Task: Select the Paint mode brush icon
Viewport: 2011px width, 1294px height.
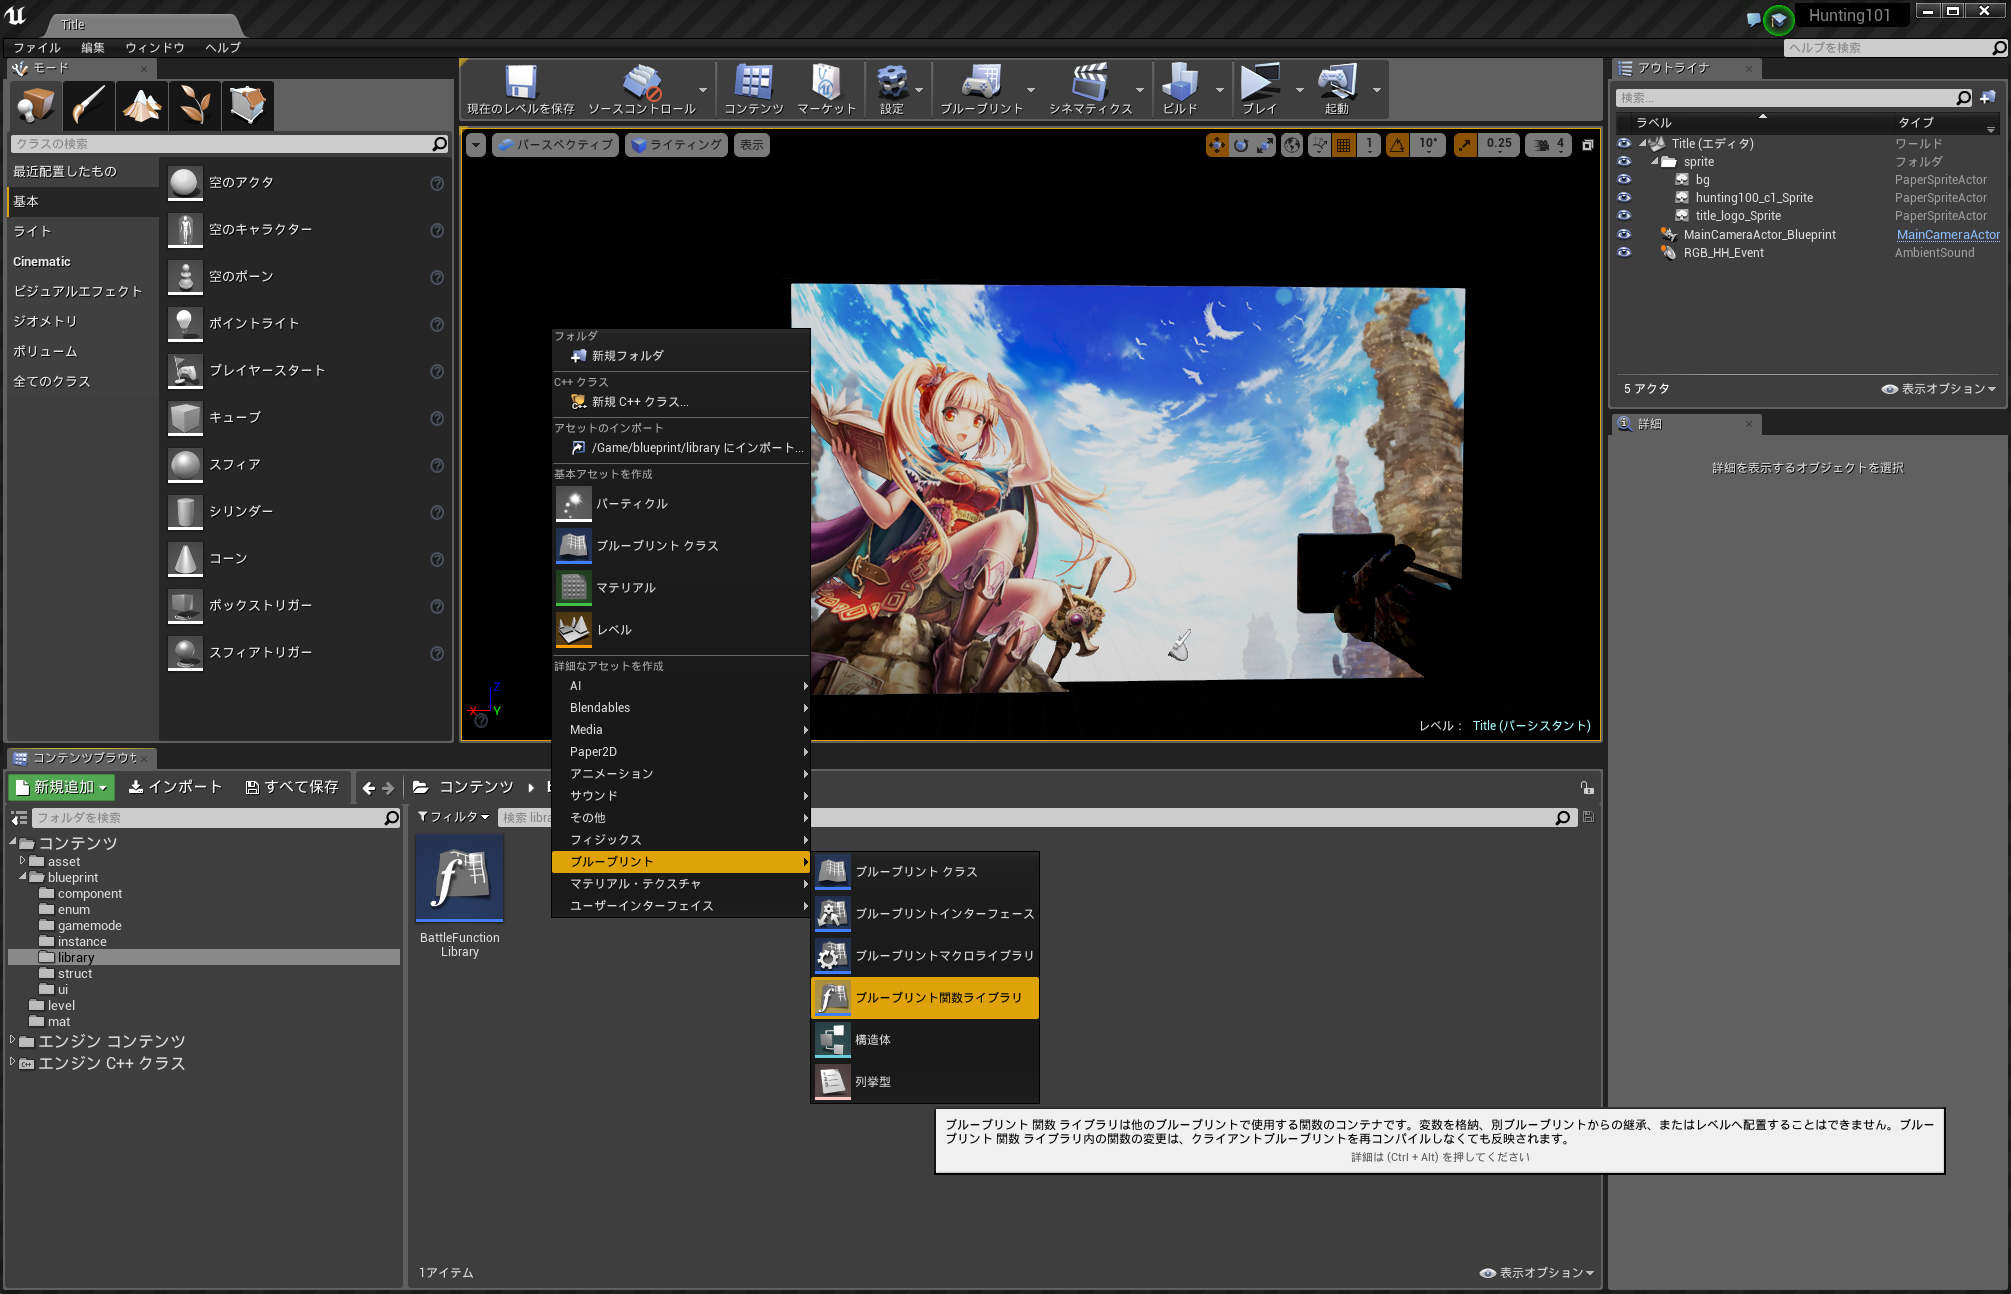Action: point(89,105)
